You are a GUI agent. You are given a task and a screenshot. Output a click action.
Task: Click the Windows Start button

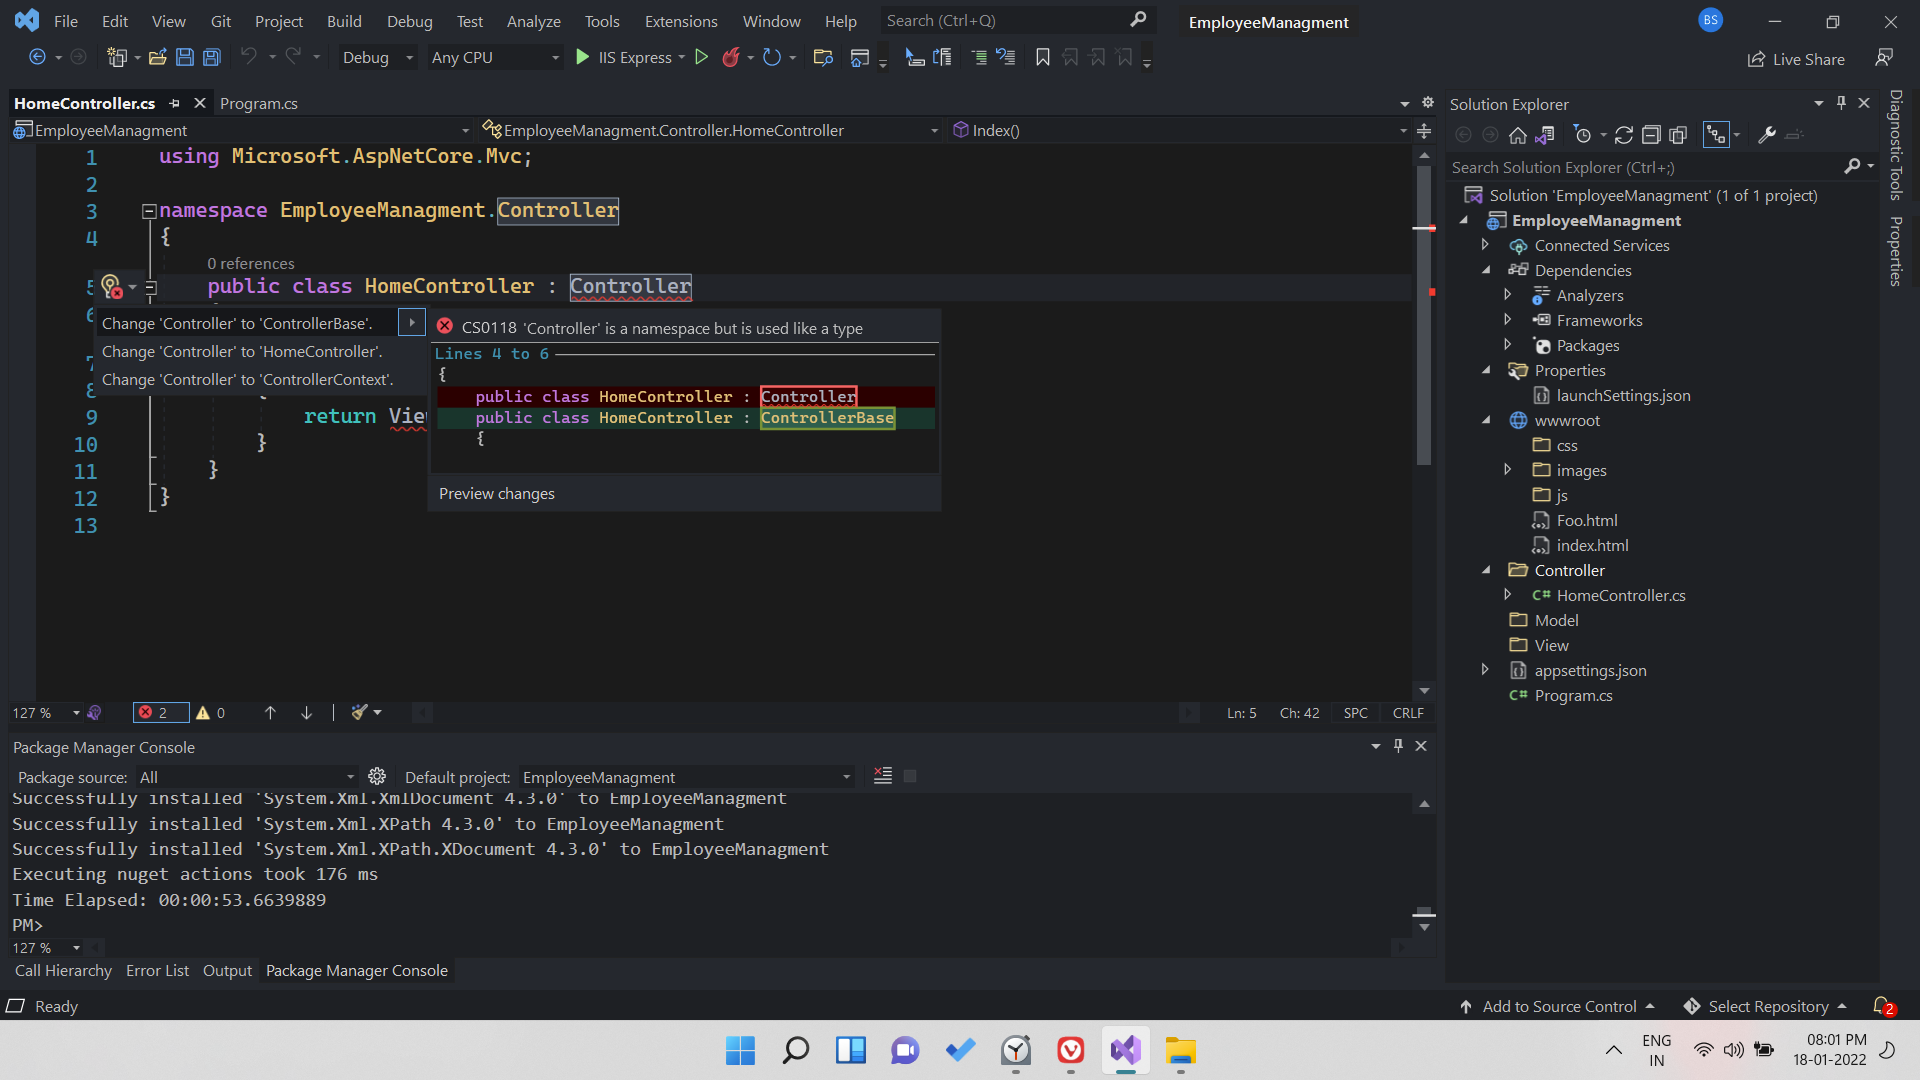(x=740, y=1050)
